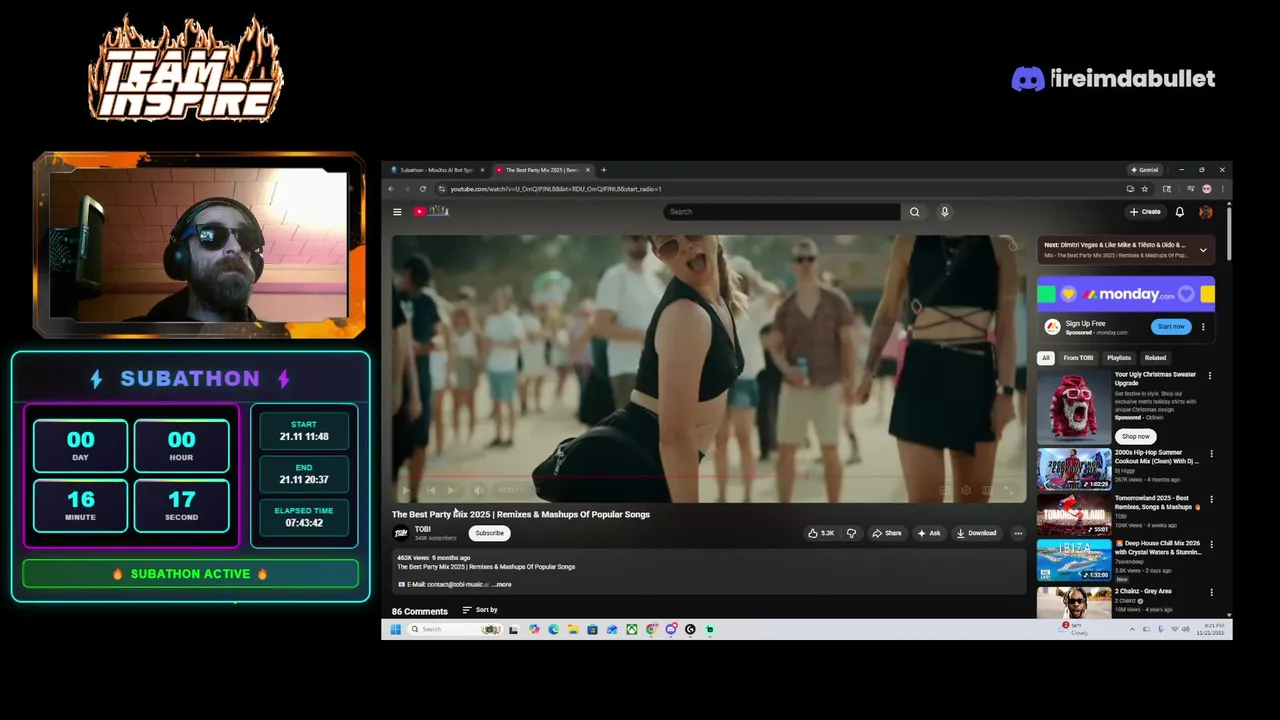Screen dimensions: 1280x720
Task: Open options for Ugly Christmas Sweater ad
Action: coord(1210,376)
